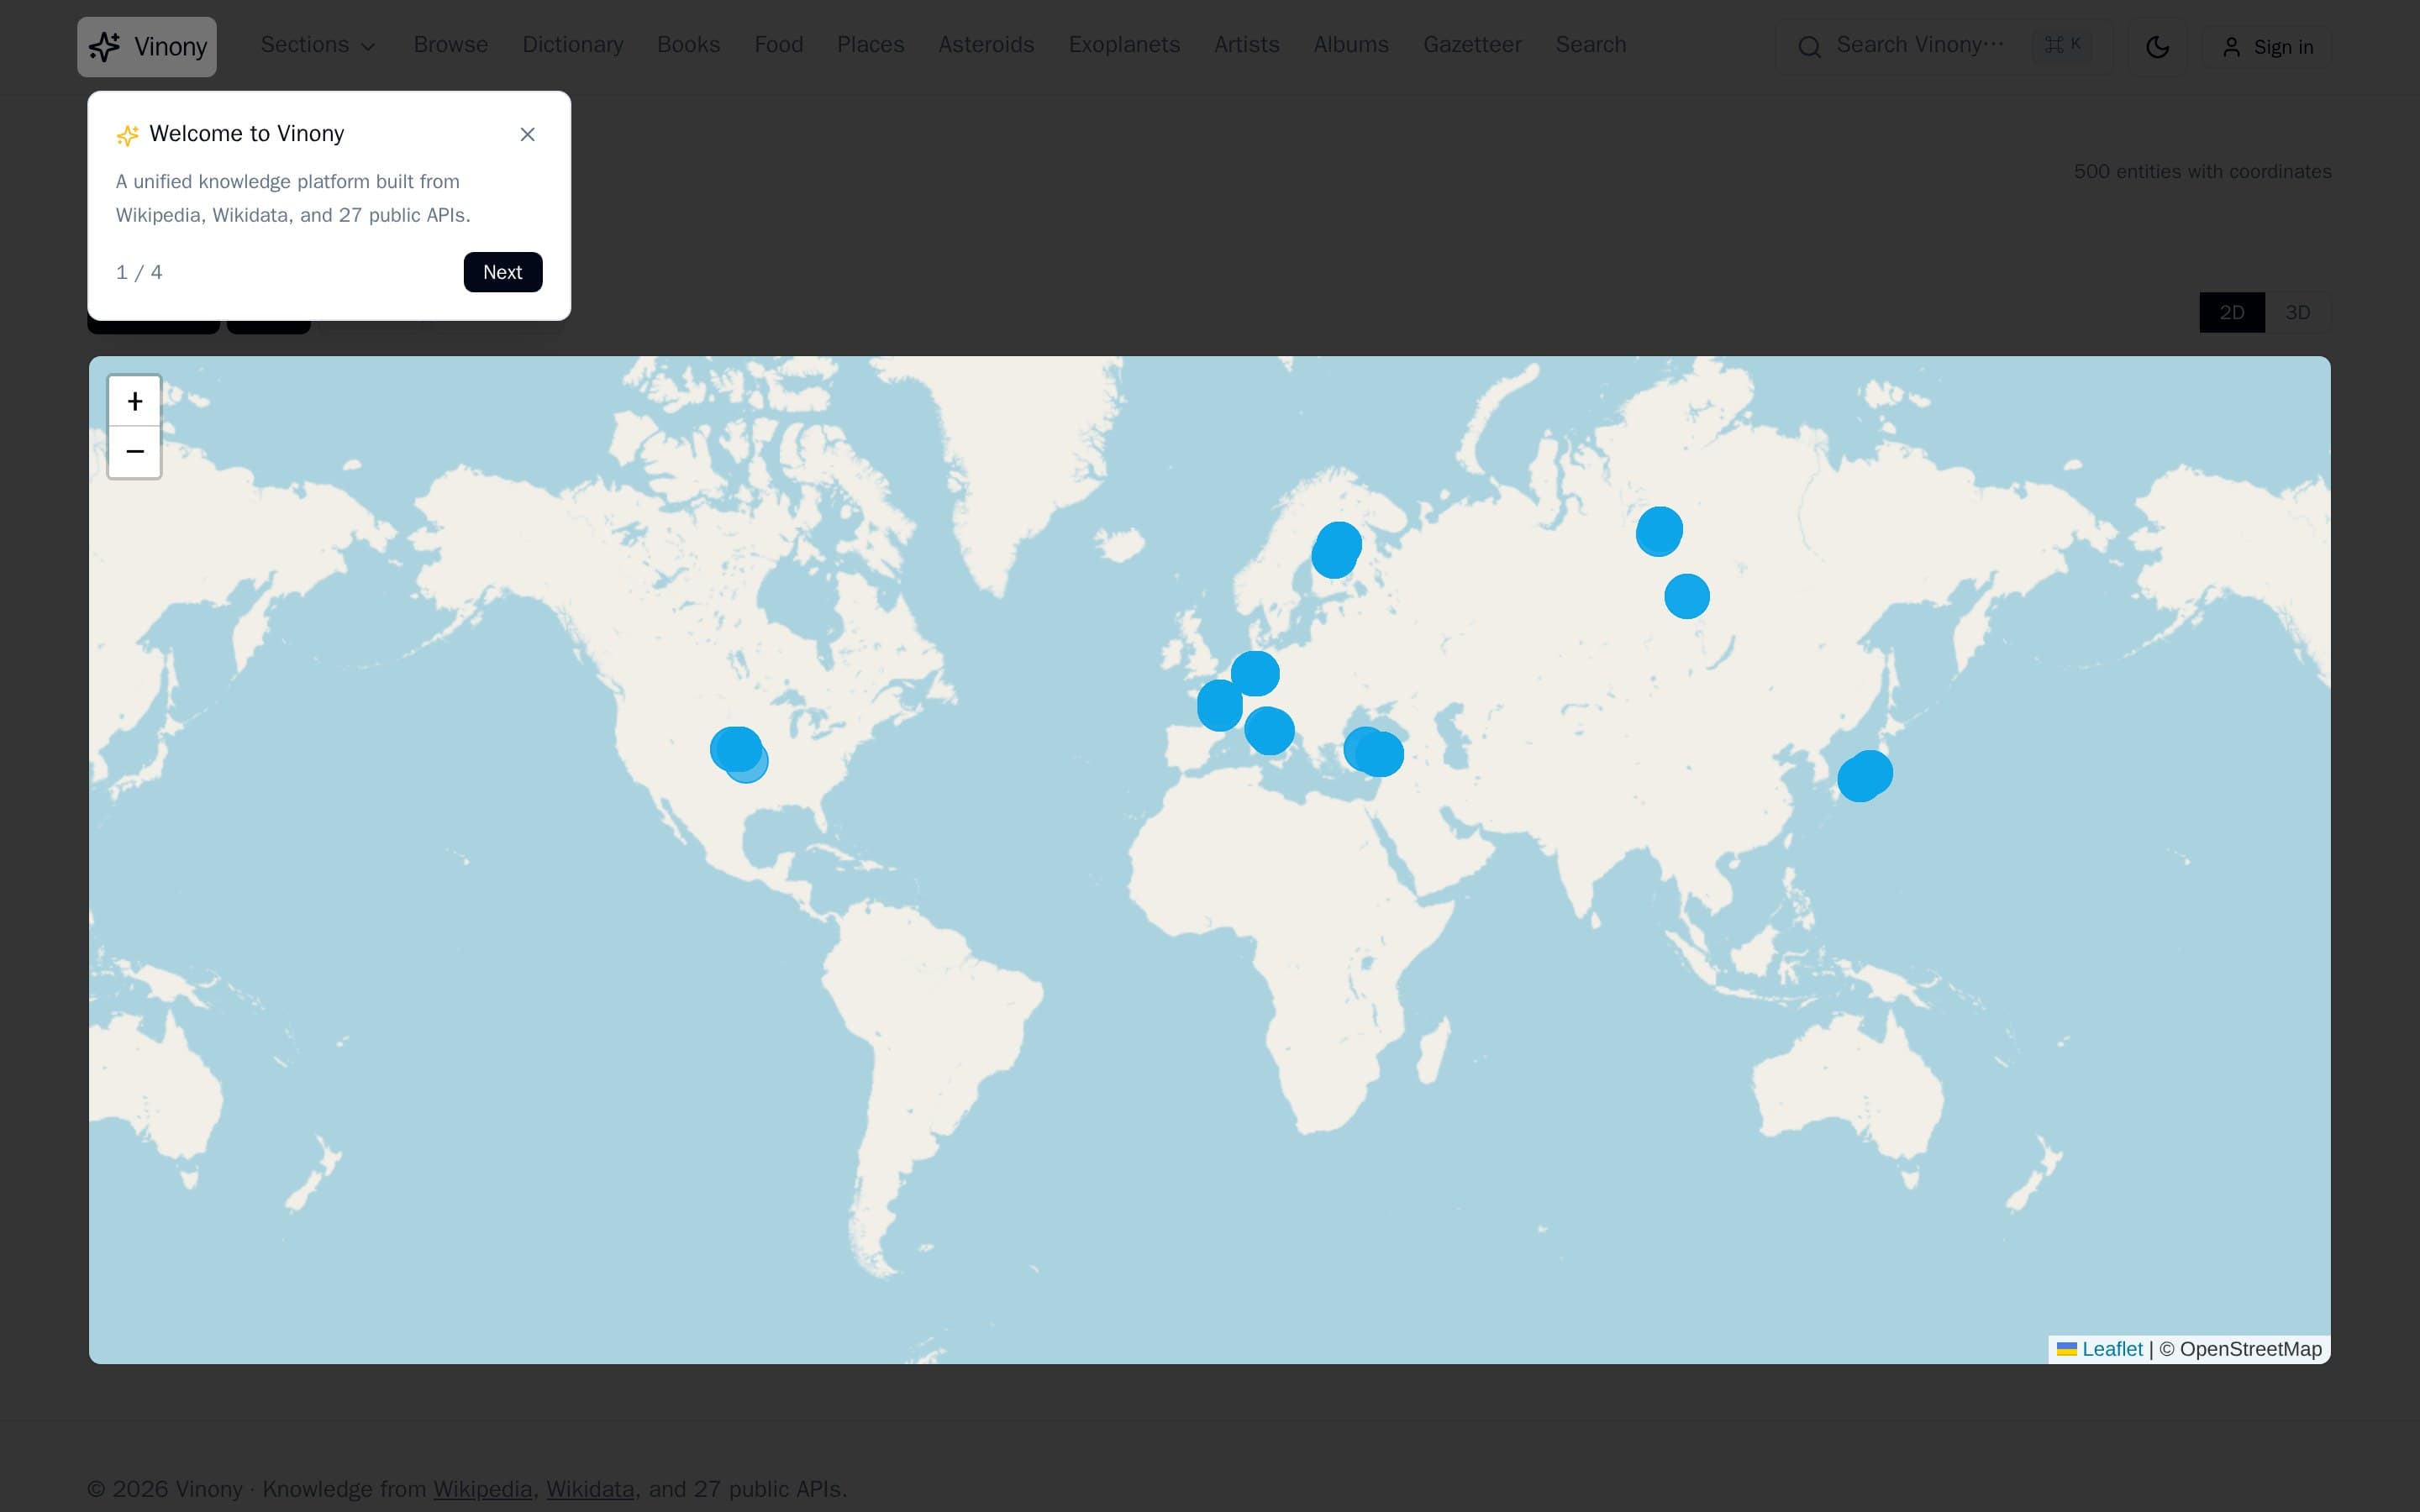
Task: Open Search in navigation bar
Action: pos(1590,45)
